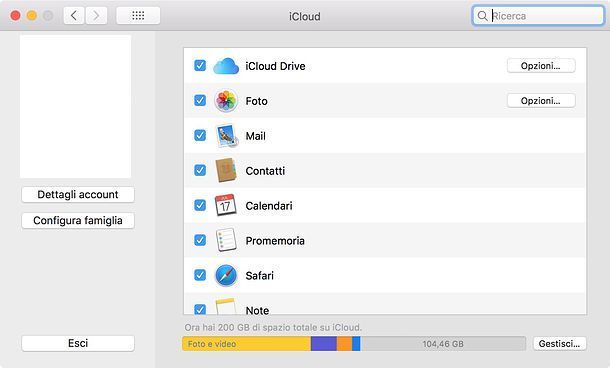610x368 pixels.
Task: Click the Note label text
Action: pos(257,310)
